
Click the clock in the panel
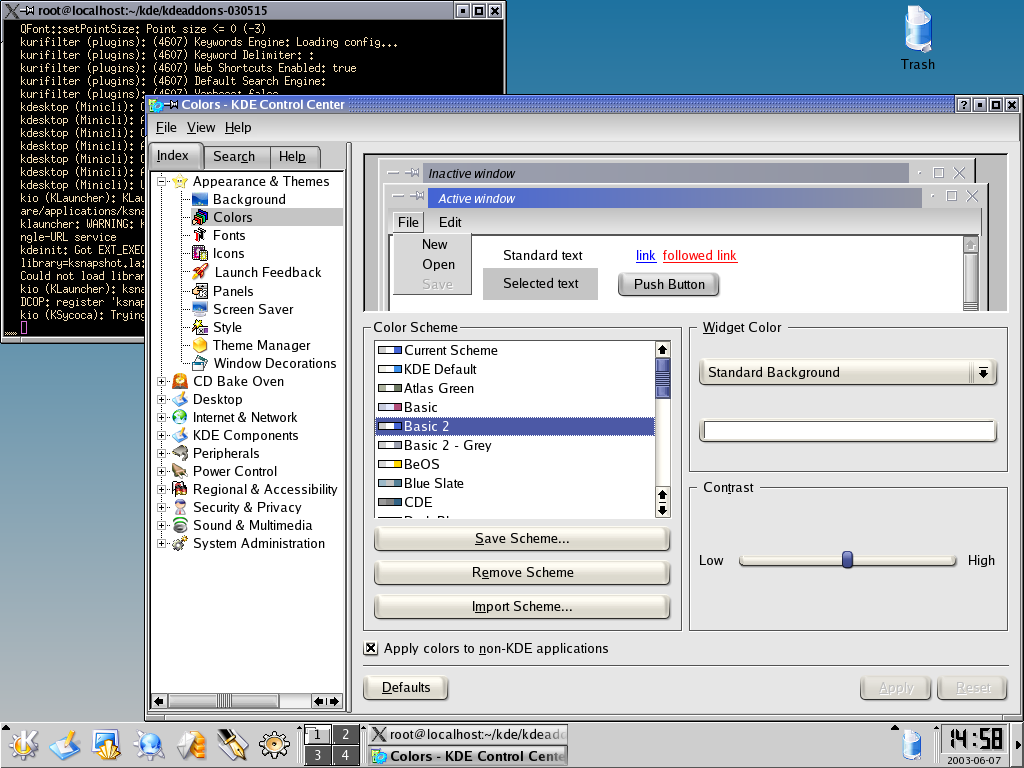point(976,739)
